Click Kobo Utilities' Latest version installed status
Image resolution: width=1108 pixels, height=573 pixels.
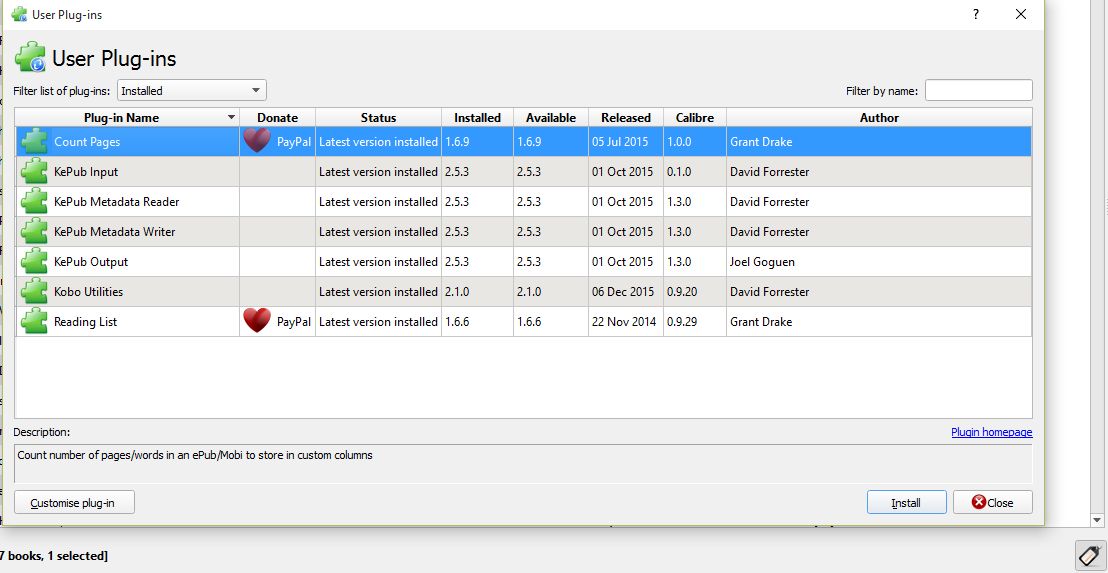pyautogui.click(x=378, y=291)
